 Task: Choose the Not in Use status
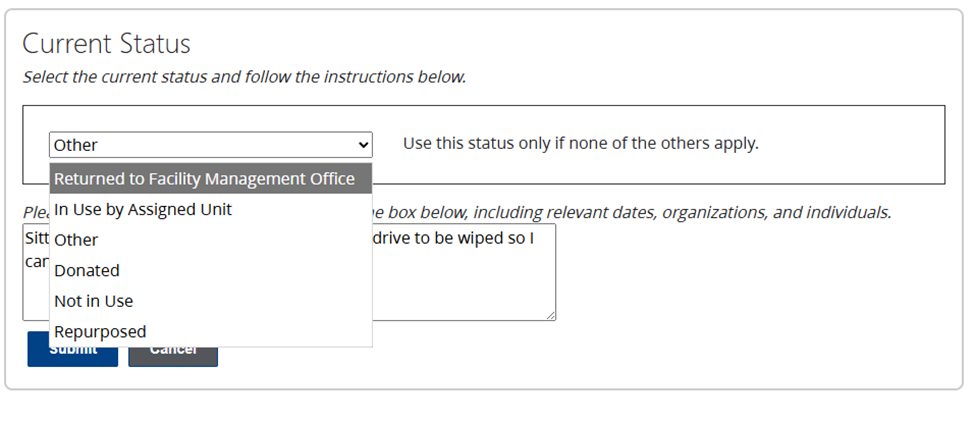point(94,301)
